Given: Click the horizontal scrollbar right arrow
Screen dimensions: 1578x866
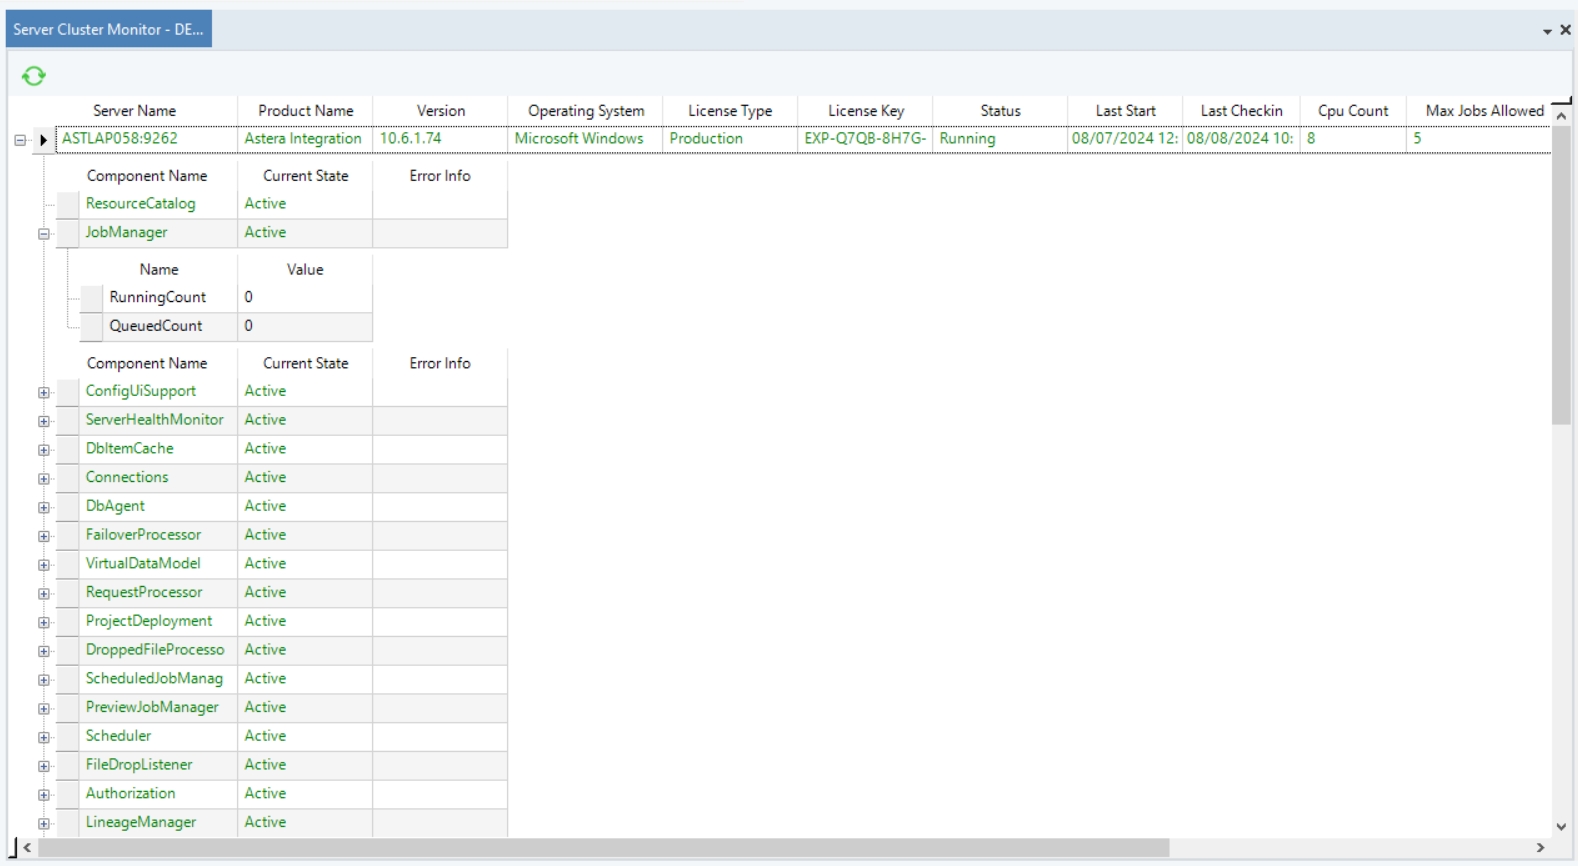Looking at the screenshot, I should coord(1540,848).
